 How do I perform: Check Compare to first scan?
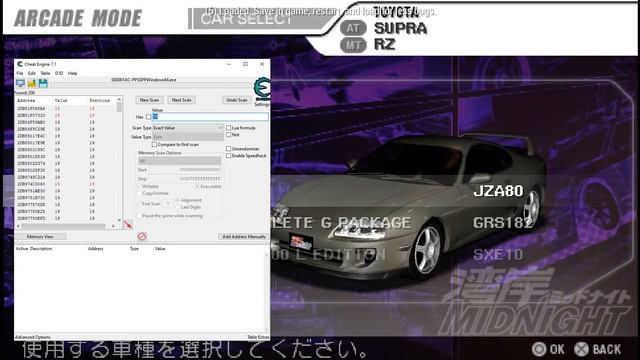click(x=154, y=144)
